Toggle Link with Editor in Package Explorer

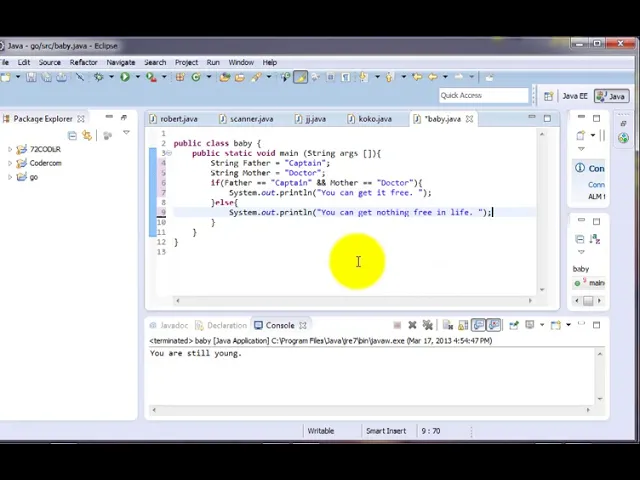(87, 135)
